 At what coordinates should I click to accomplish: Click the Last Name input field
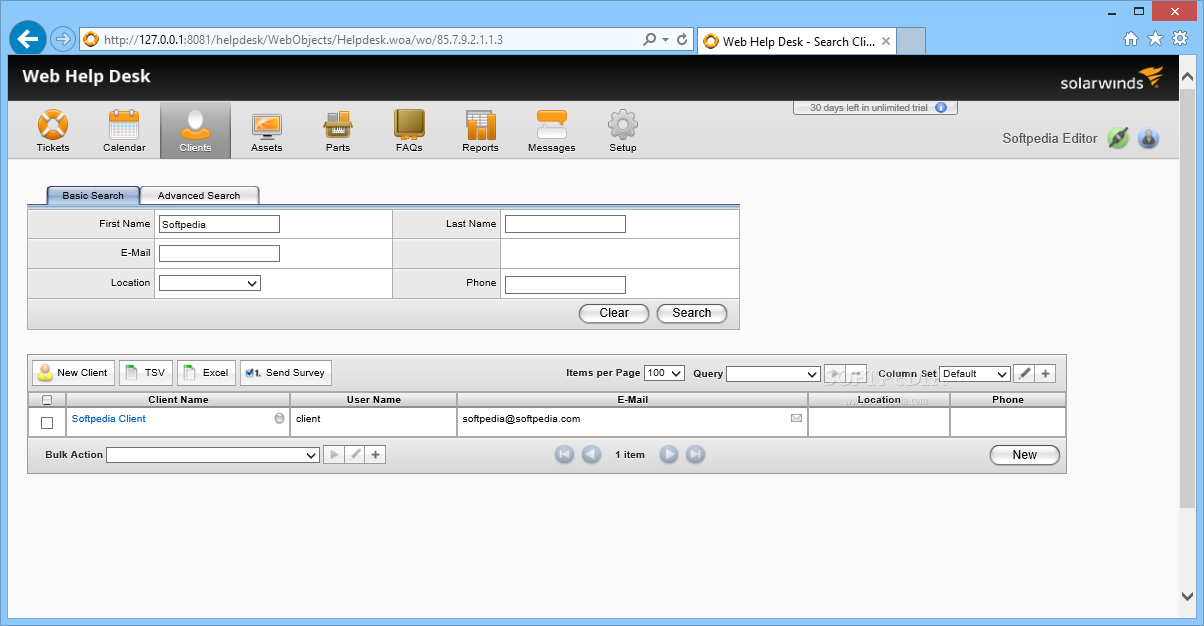point(565,224)
